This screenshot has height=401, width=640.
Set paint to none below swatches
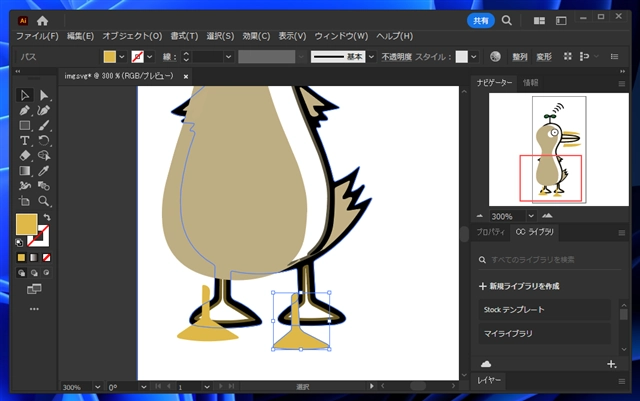[x=47, y=257]
